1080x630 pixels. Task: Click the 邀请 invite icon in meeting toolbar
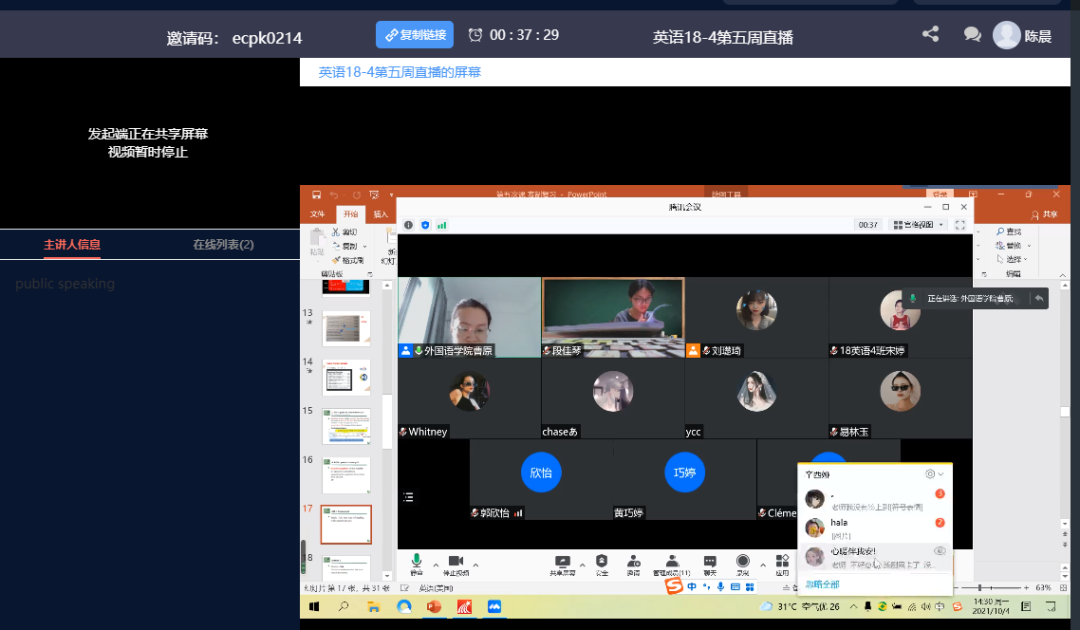633,562
